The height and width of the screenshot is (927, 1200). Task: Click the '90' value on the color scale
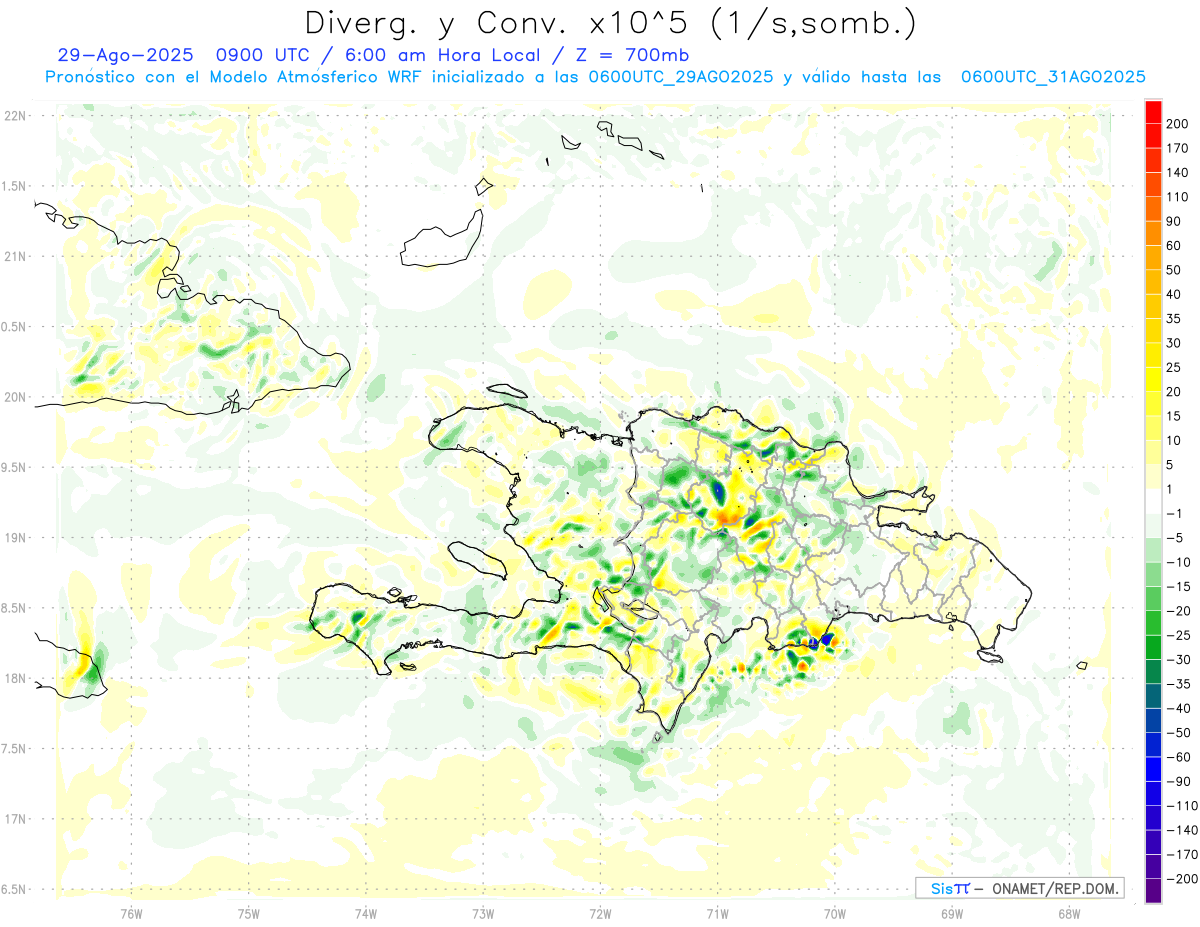[1175, 222]
